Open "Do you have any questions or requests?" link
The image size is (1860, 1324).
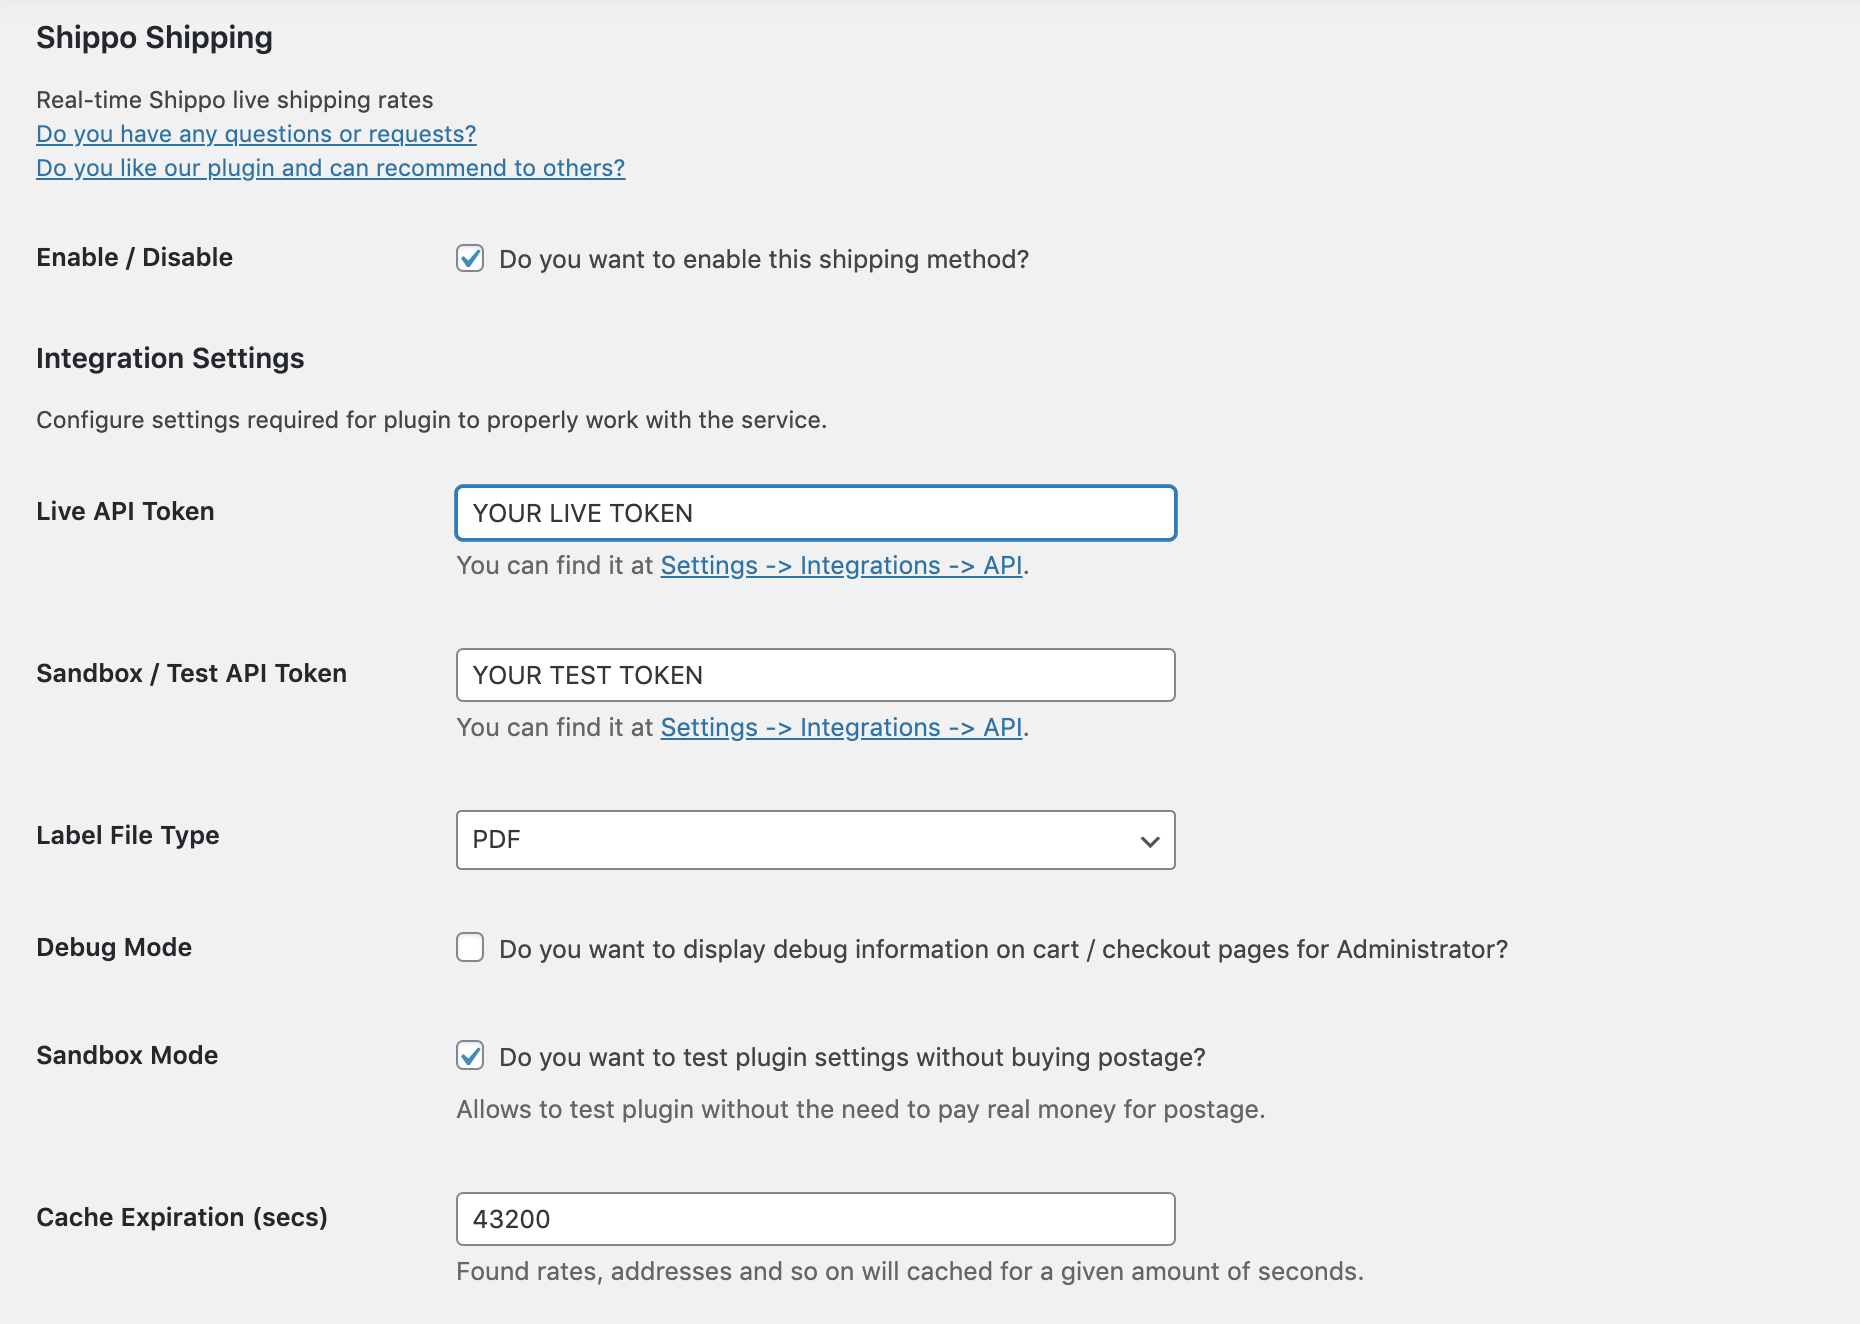(256, 134)
